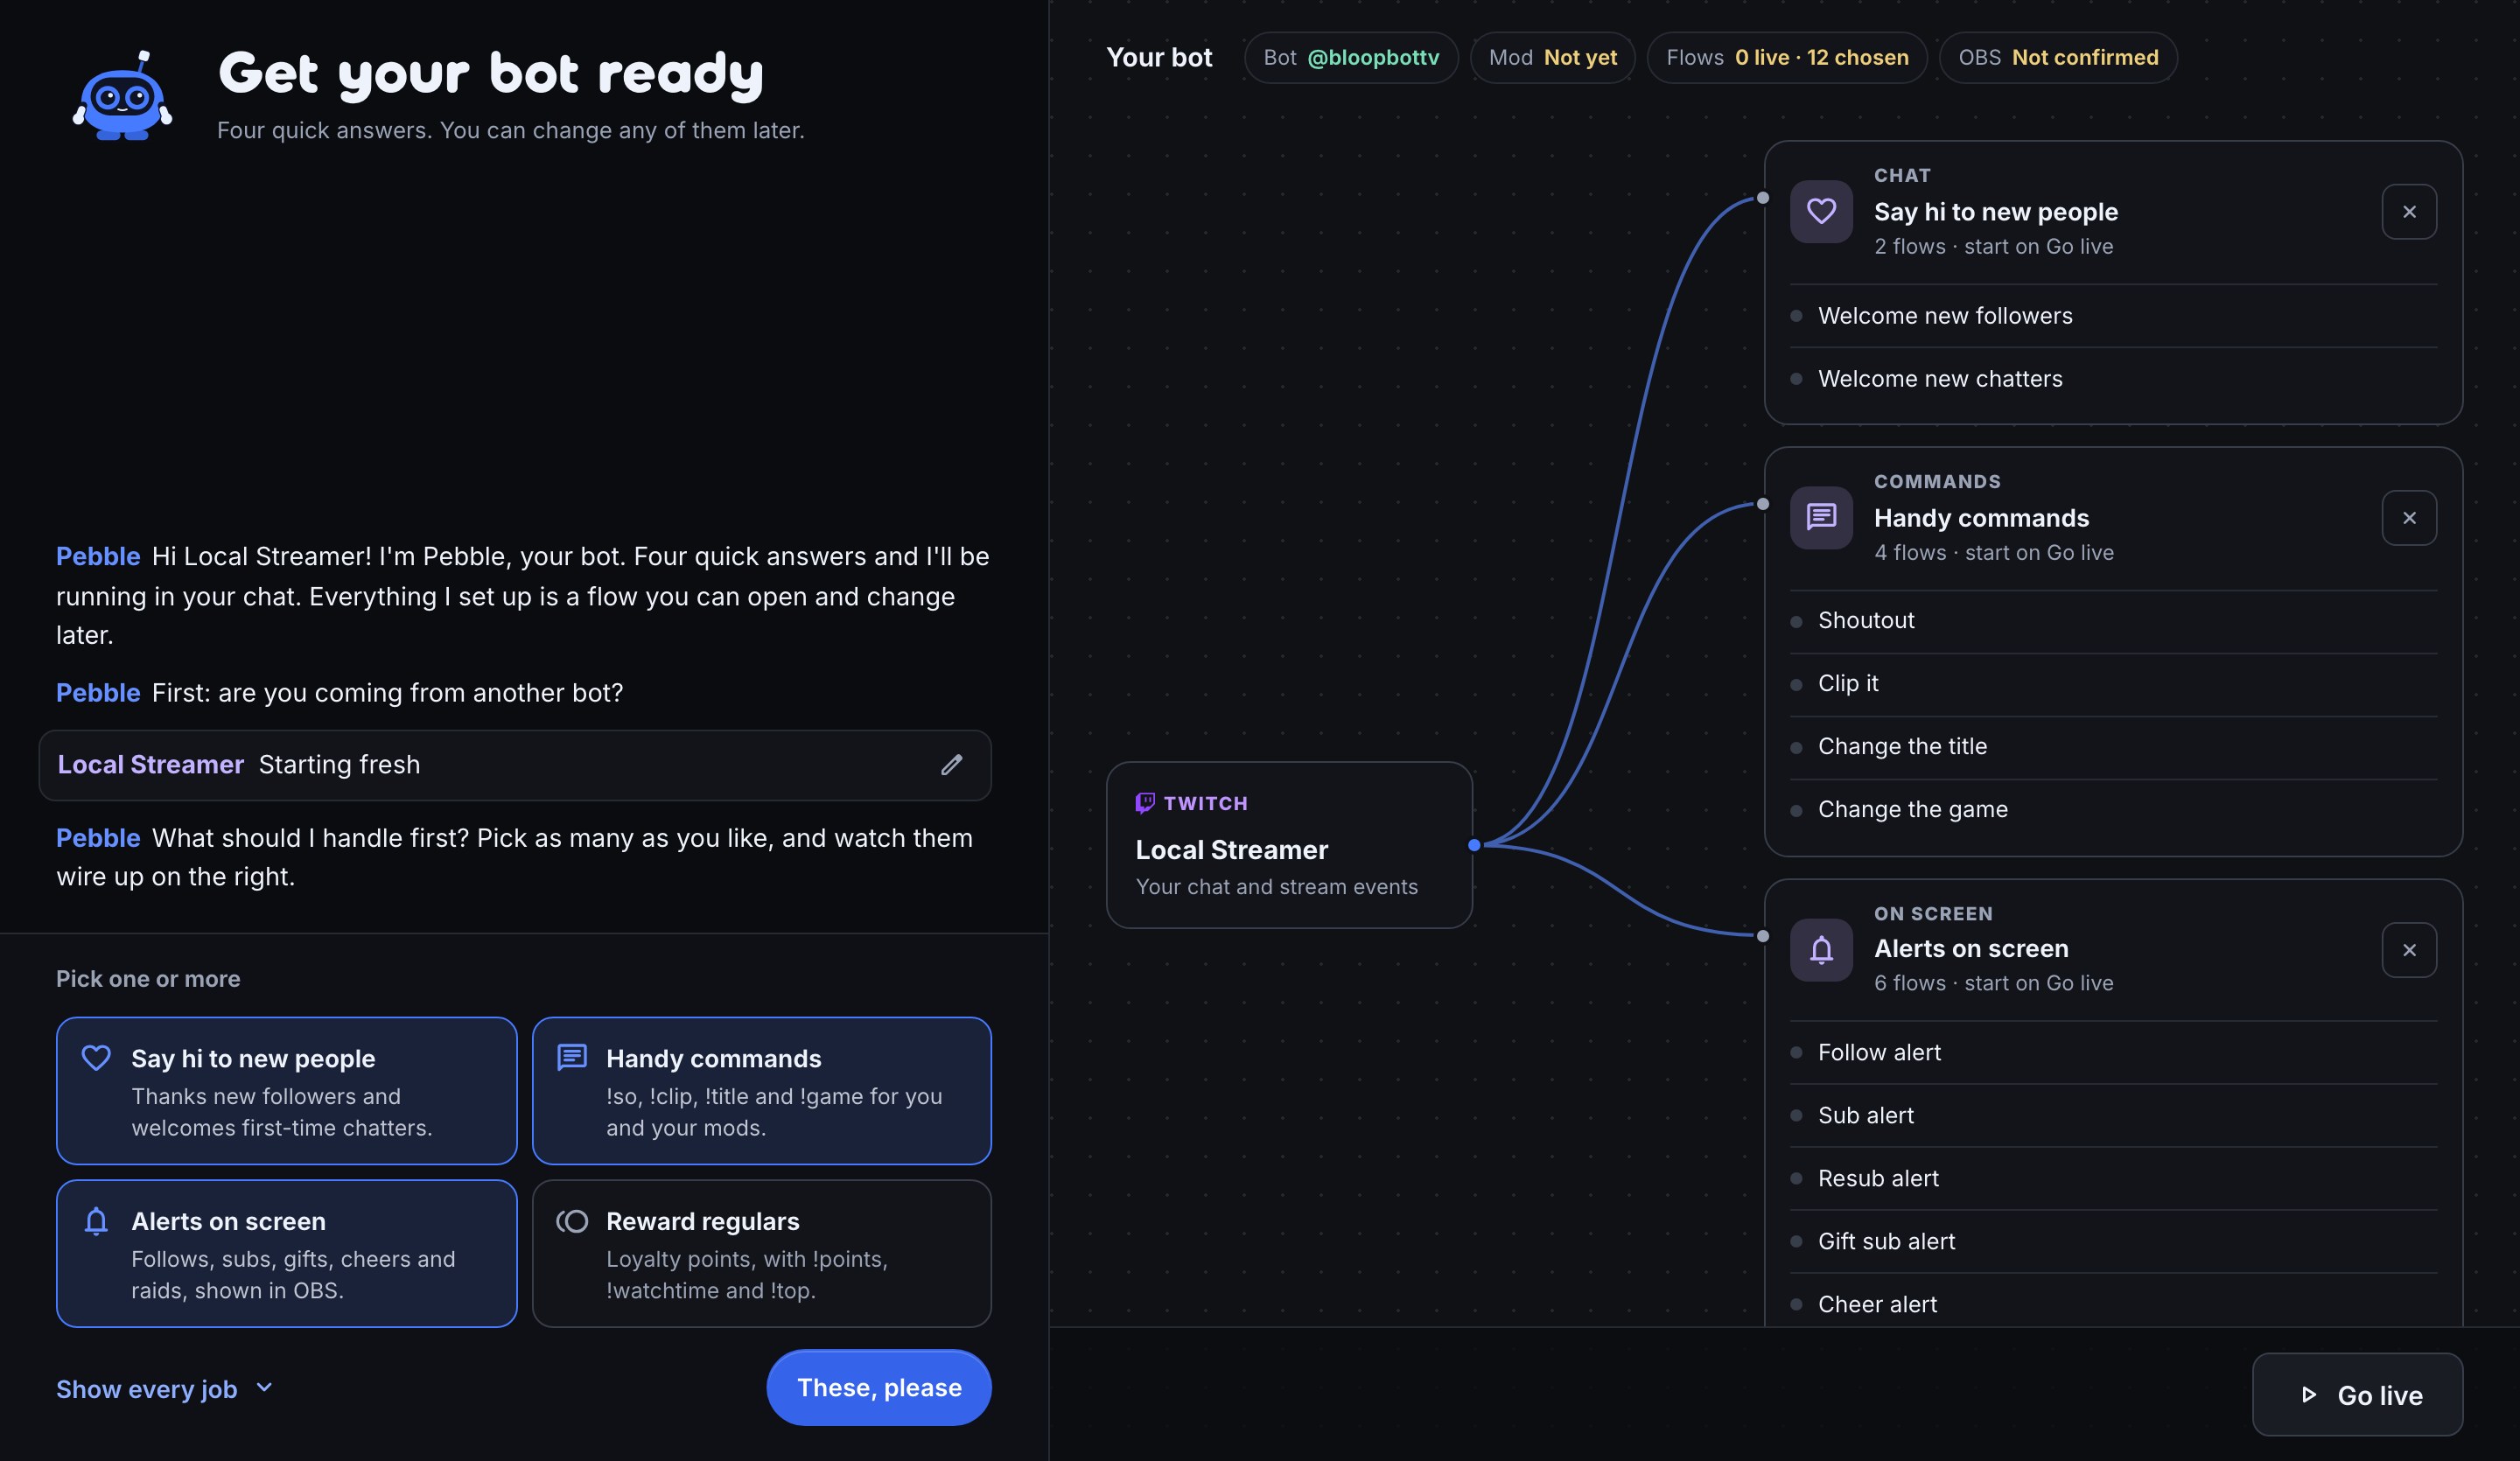Click the Pebble robot mascot icon
The height and width of the screenshot is (1461, 2520).
122,96
